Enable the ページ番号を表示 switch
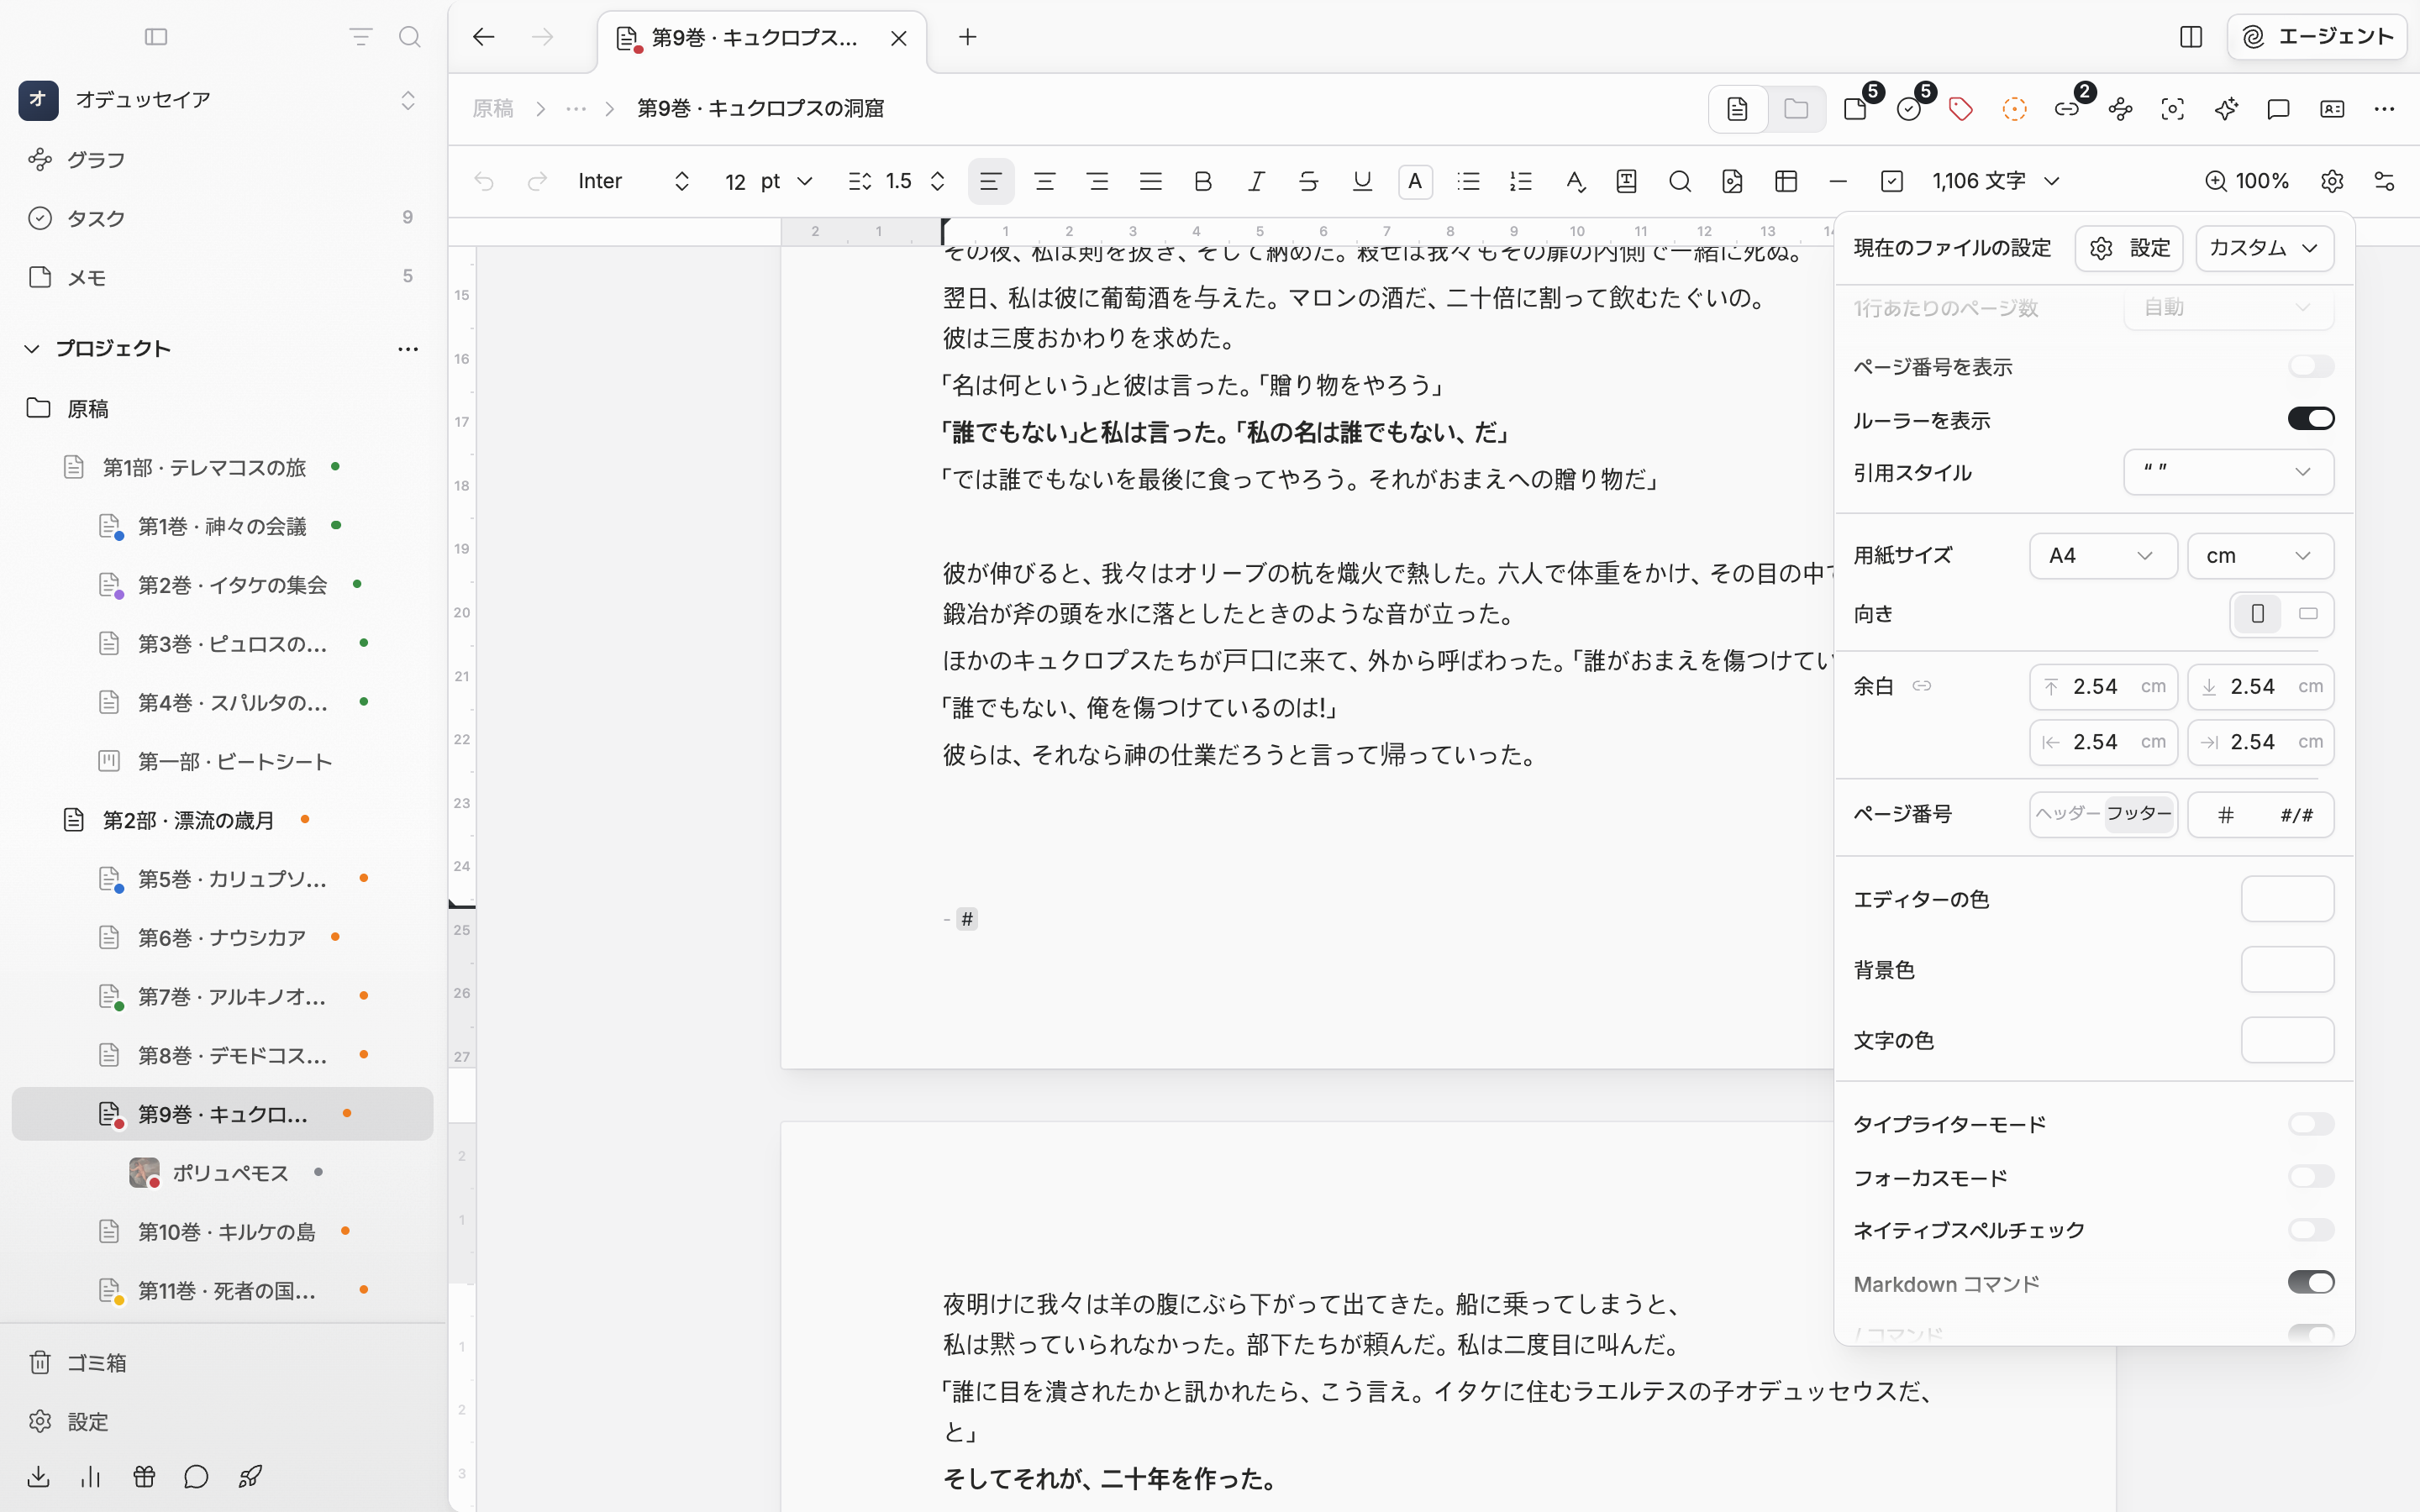The height and width of the screenshot is (1512, 2420). (2311, 366)
